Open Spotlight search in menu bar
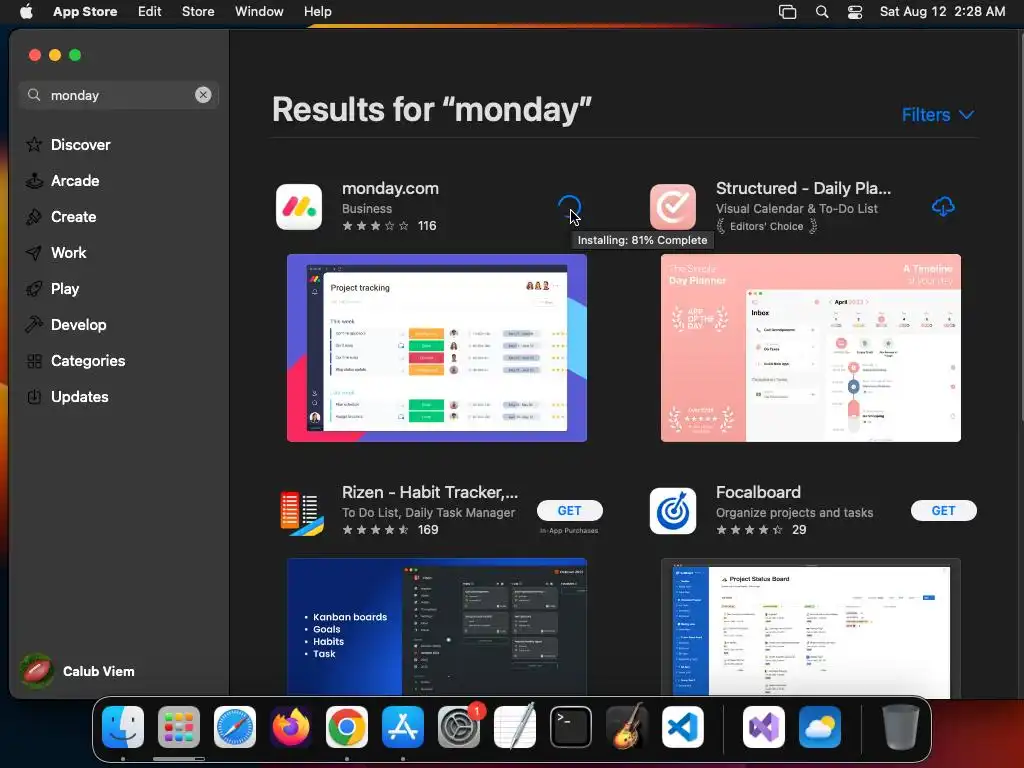 (822, 12)
